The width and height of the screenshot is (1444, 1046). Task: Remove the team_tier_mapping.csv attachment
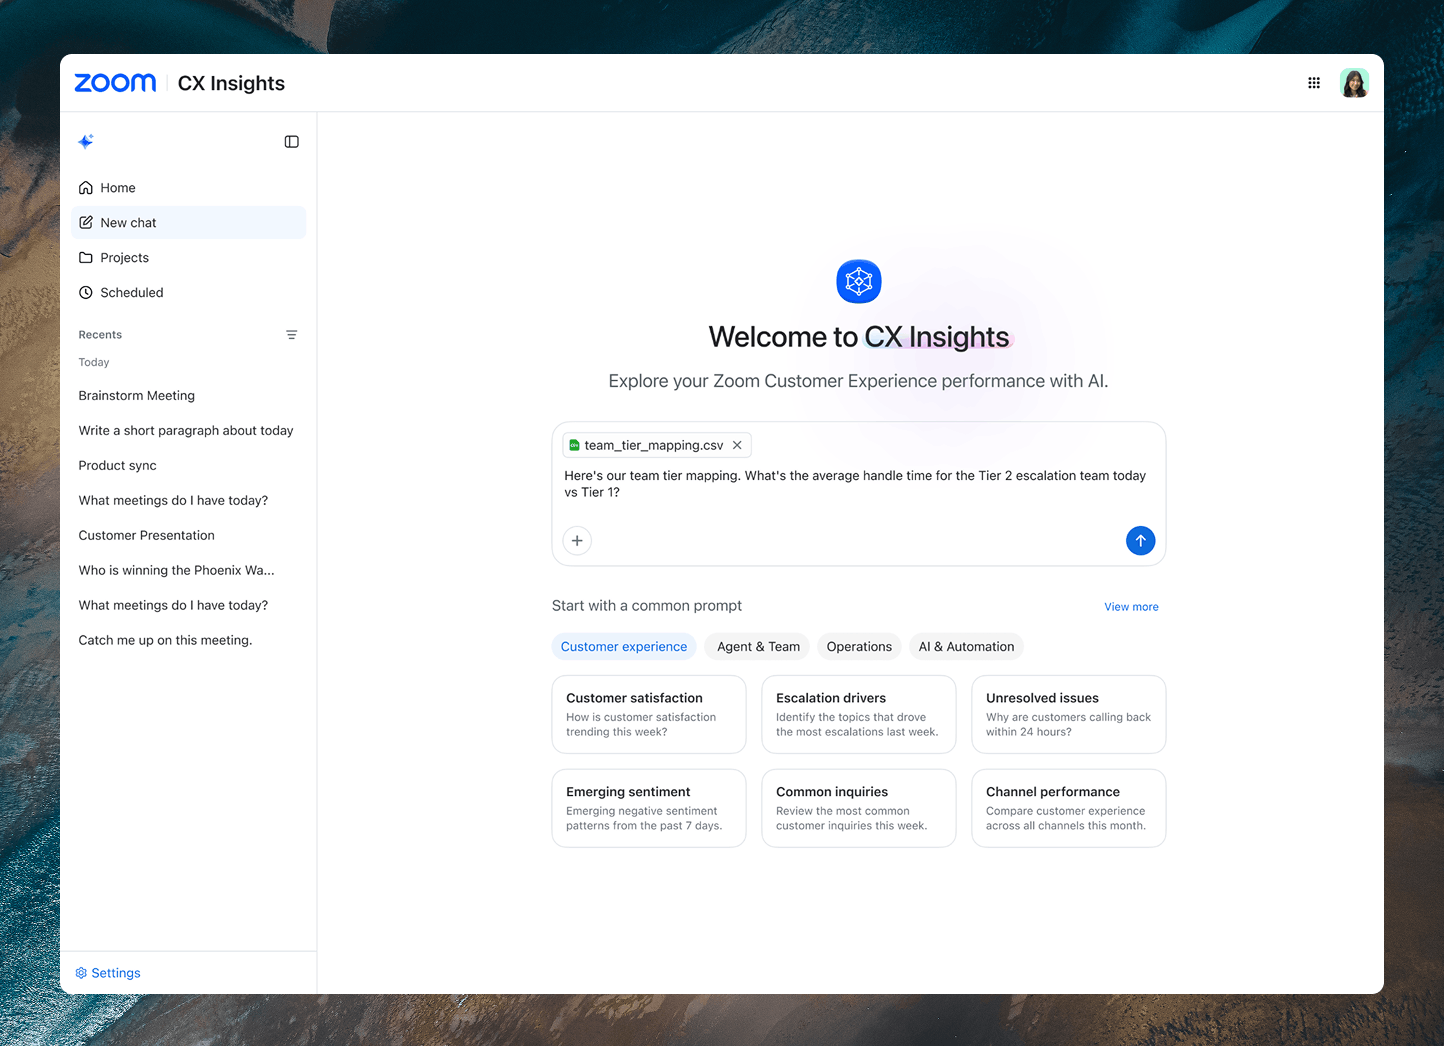[737, 445]
